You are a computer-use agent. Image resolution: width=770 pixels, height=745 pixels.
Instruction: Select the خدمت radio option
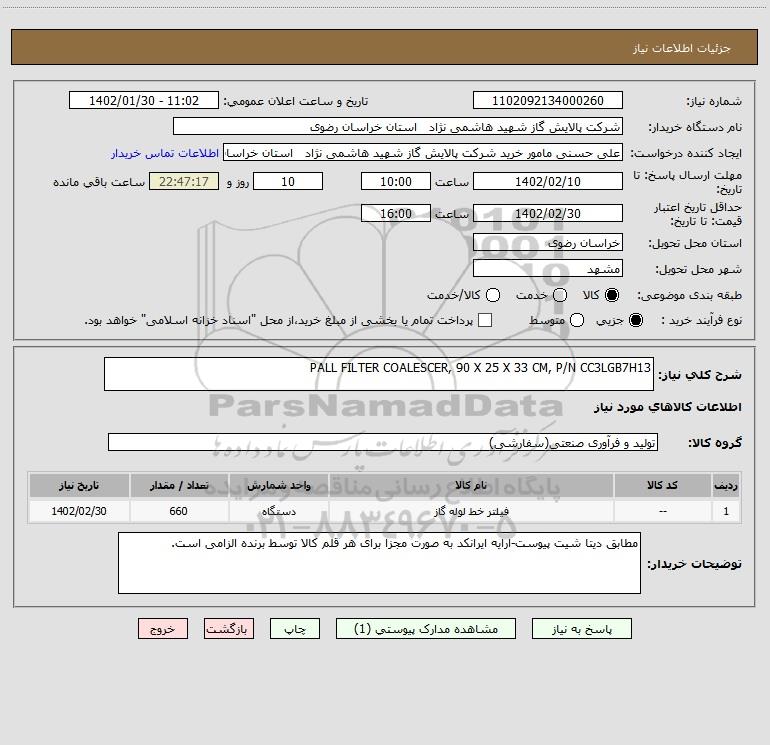coord(560,296)
